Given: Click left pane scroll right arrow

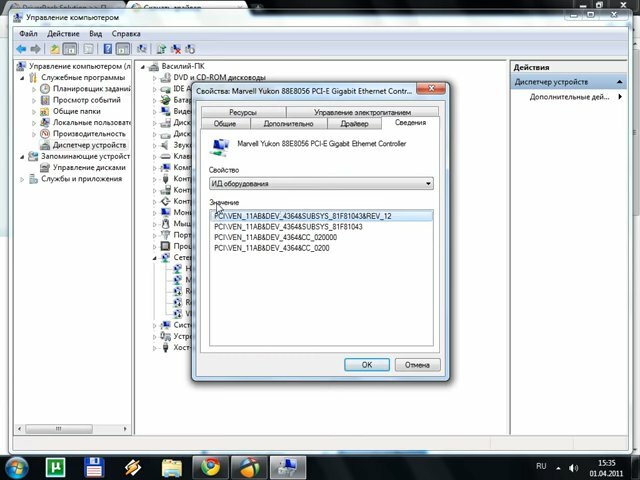Looking at the screenshot, I should [x=125, y=429].
